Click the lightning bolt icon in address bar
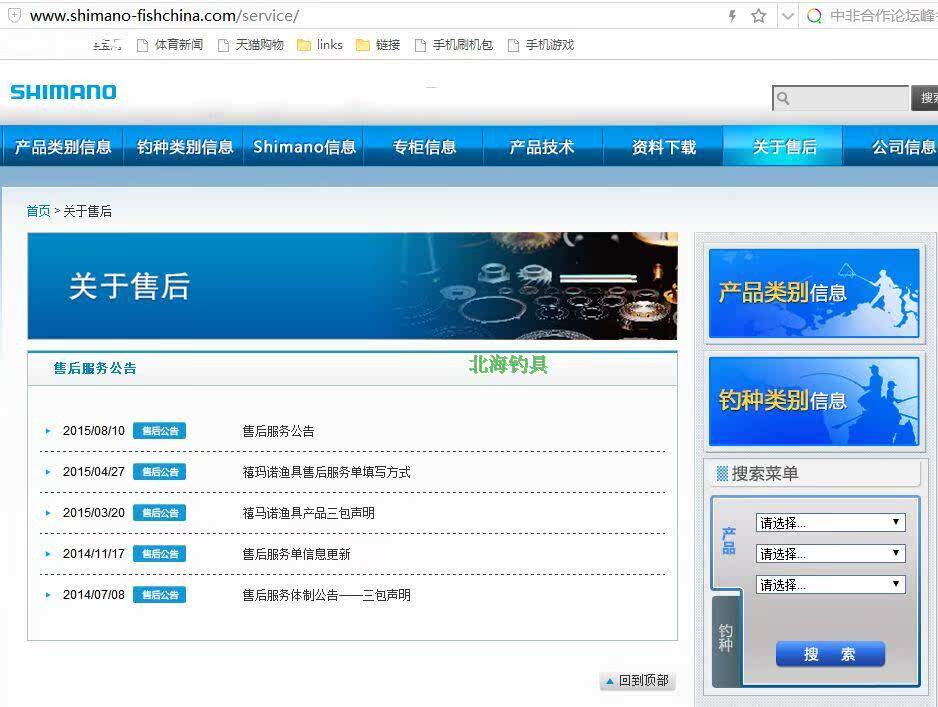Image resolution: width=938 pixels, height=707 pixels. (732, 16)
